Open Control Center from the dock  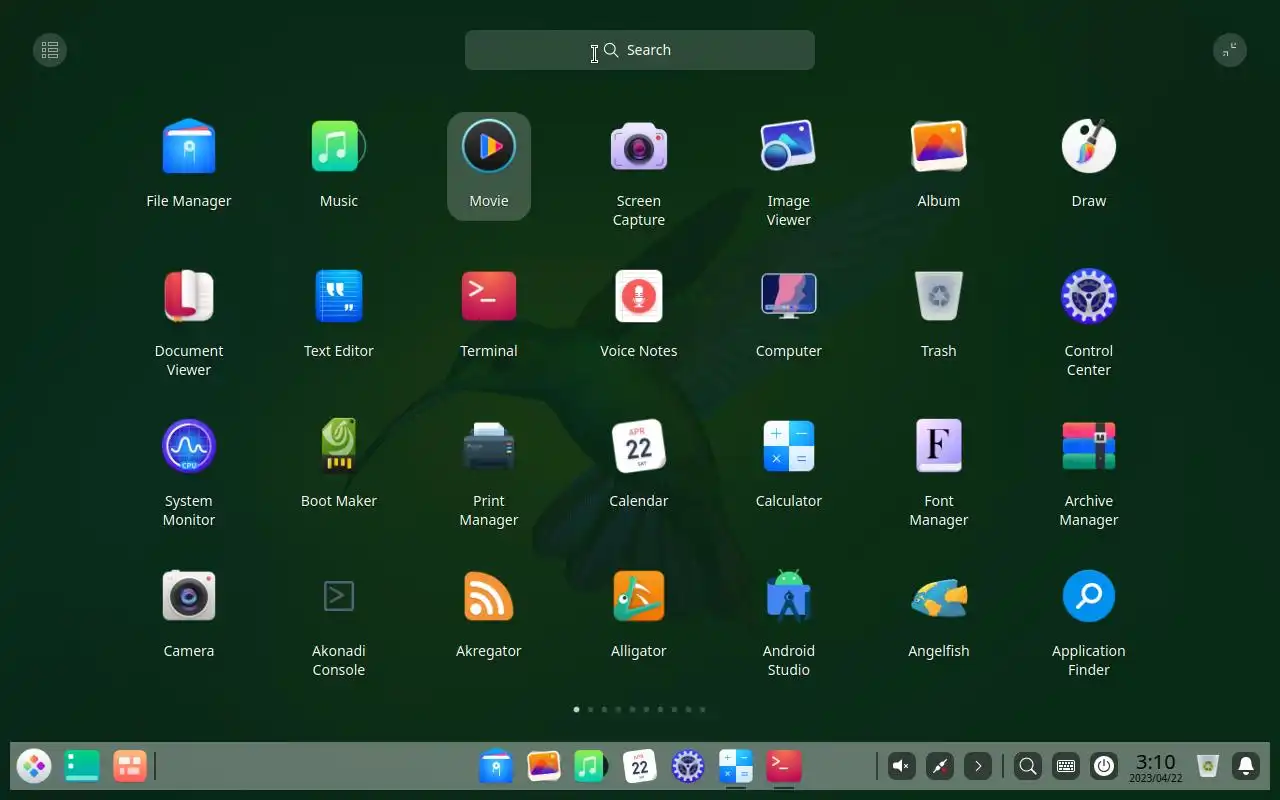click(x=688, y=767)
